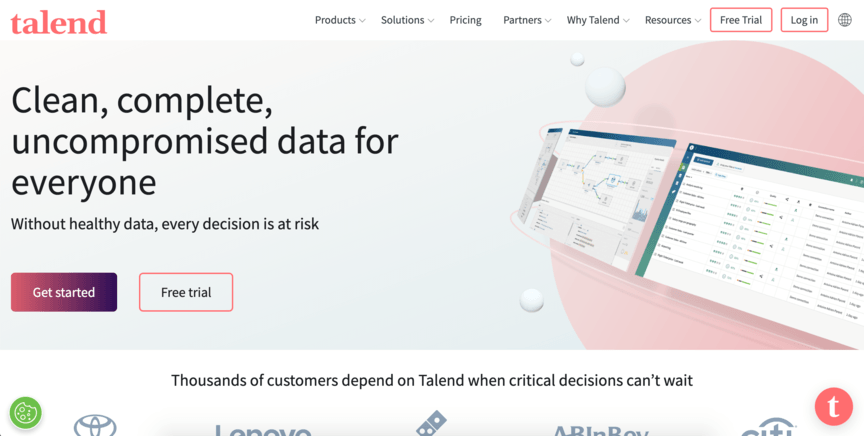Open the Resources menu
The width and height of the screenshot is (864, 436).
coord(672,20)
